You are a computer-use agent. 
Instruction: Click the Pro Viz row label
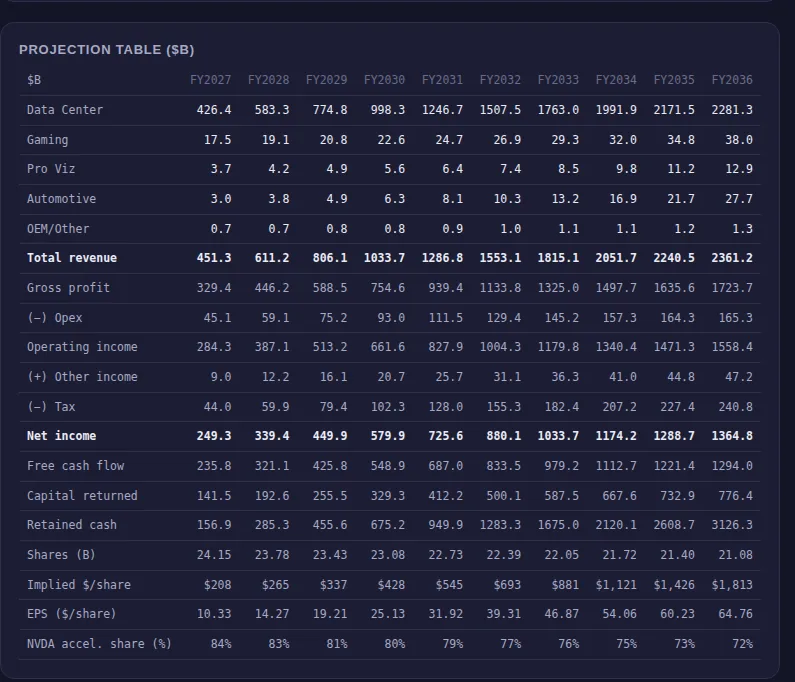[51, 169]
